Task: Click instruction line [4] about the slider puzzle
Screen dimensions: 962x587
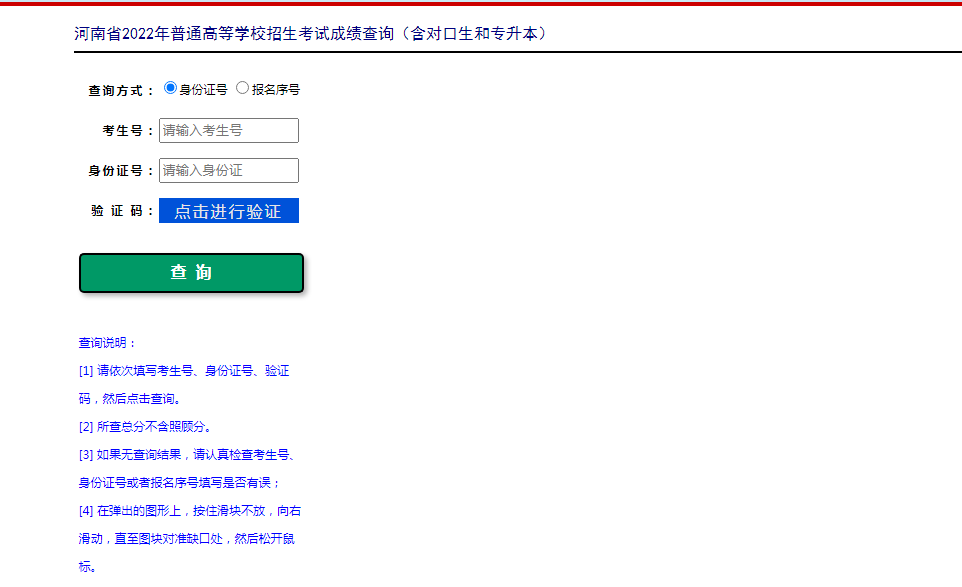Action: pyautogui.click(x=190, y=510)
